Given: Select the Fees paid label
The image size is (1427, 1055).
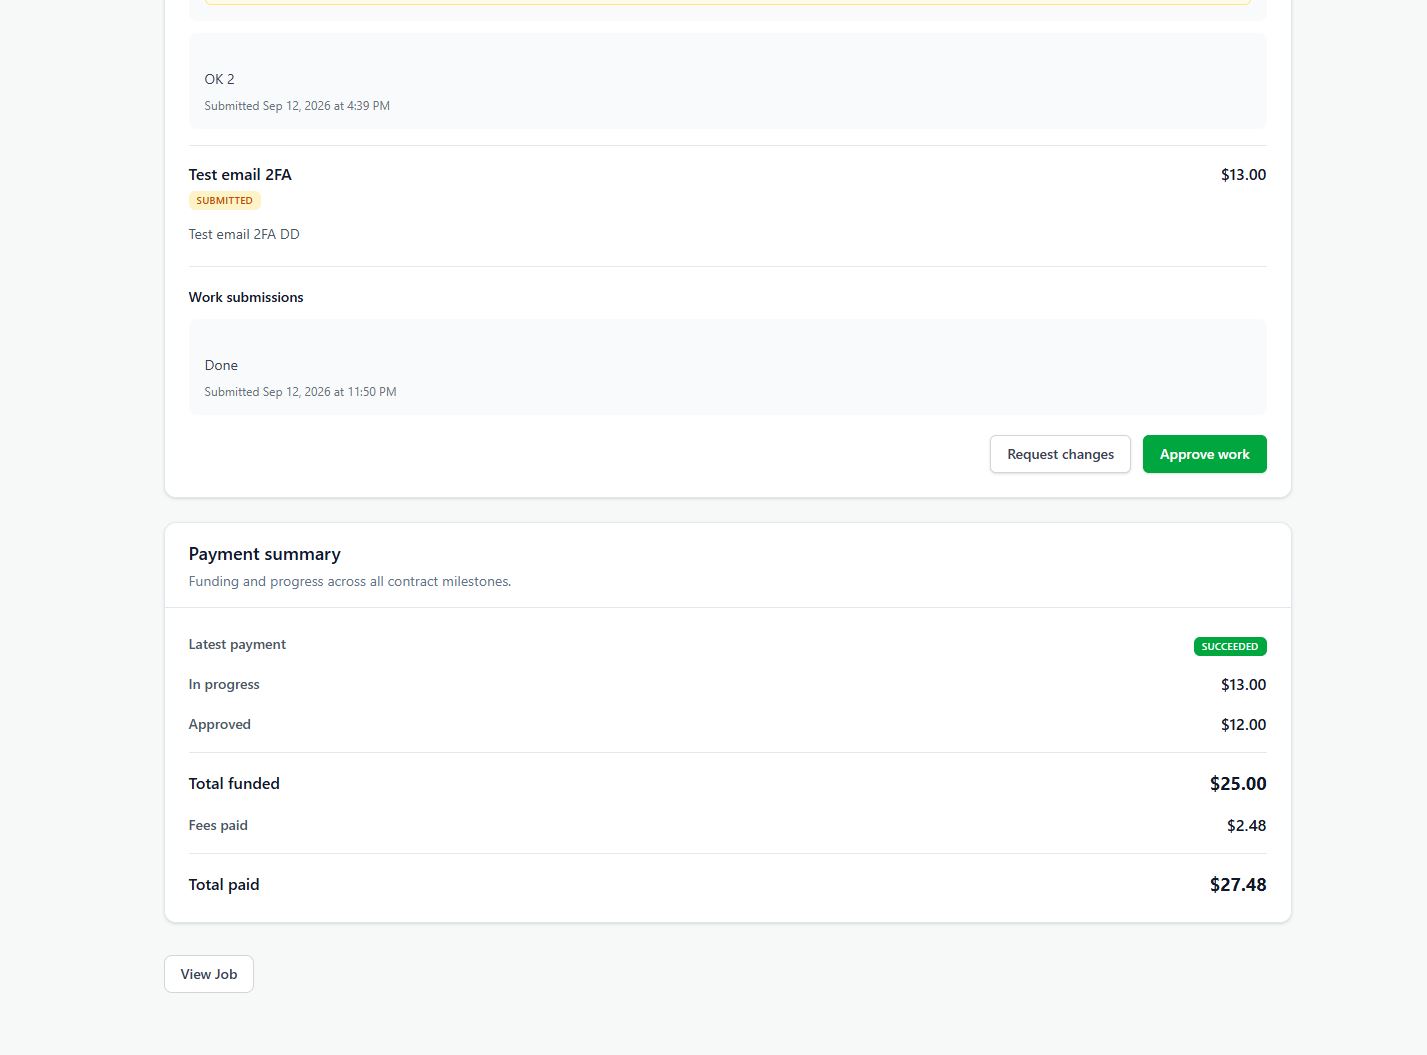Looking at the screenshot, I should coord(218,825).
